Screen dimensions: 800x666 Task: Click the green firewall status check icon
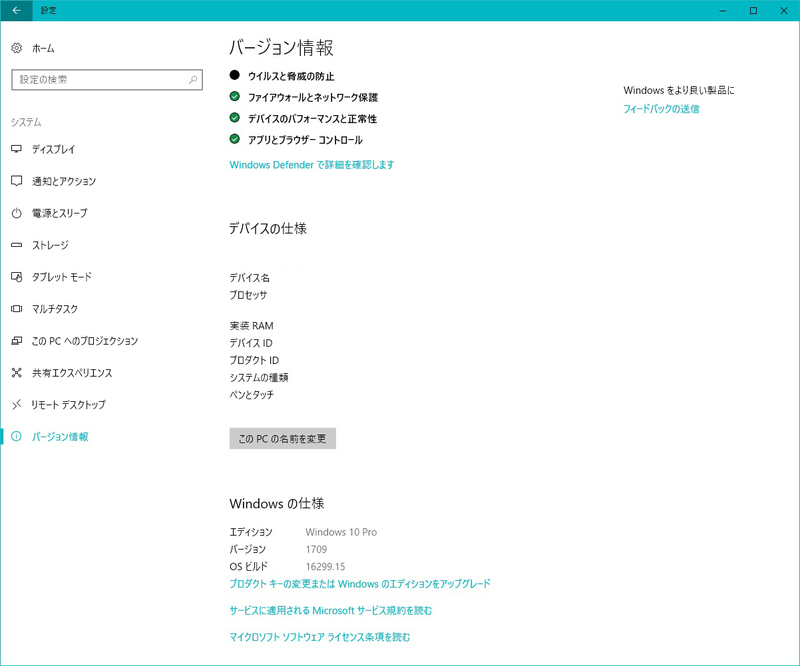click(235, 96)
